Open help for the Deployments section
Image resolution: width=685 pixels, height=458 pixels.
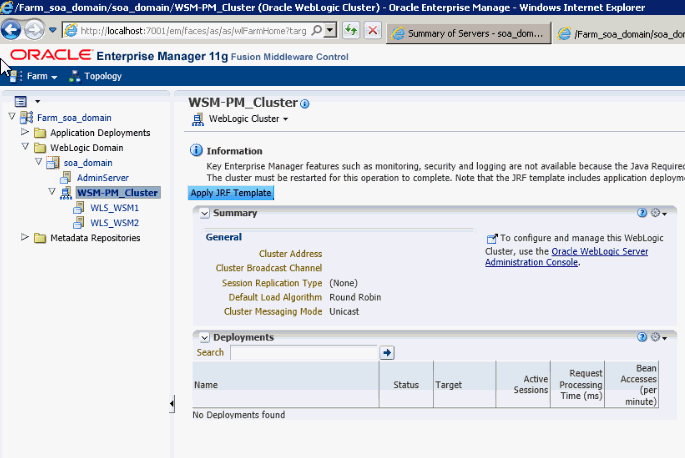(x=642, y=337)
